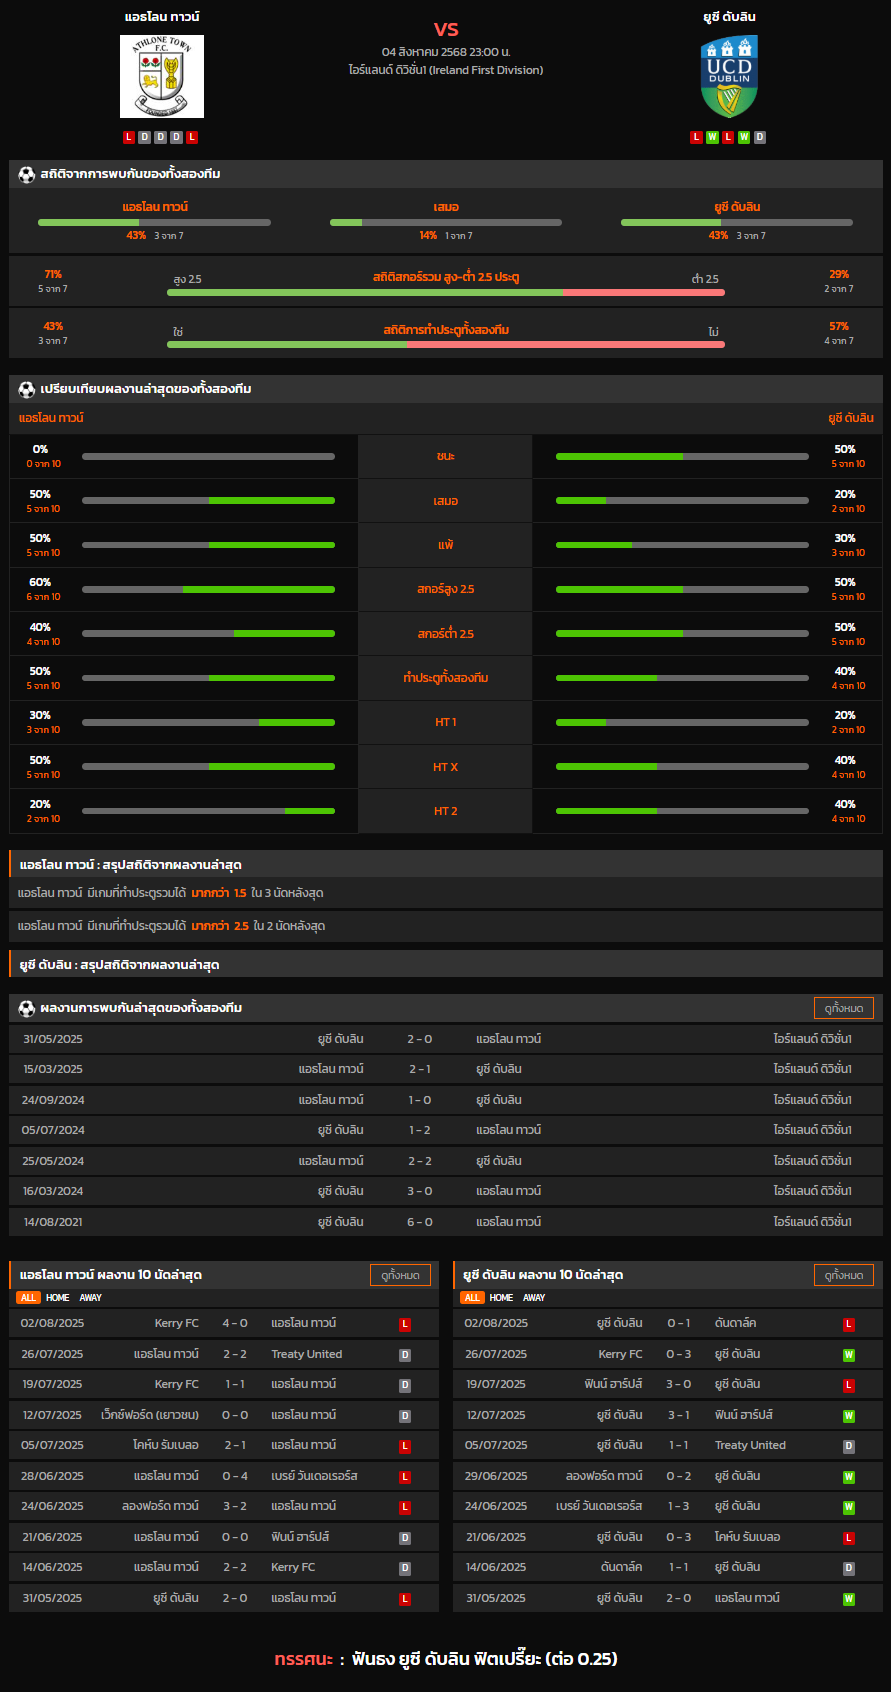Click 'Kerry FC' in Athlone 14/06/2025 row

click(293, 1567)
